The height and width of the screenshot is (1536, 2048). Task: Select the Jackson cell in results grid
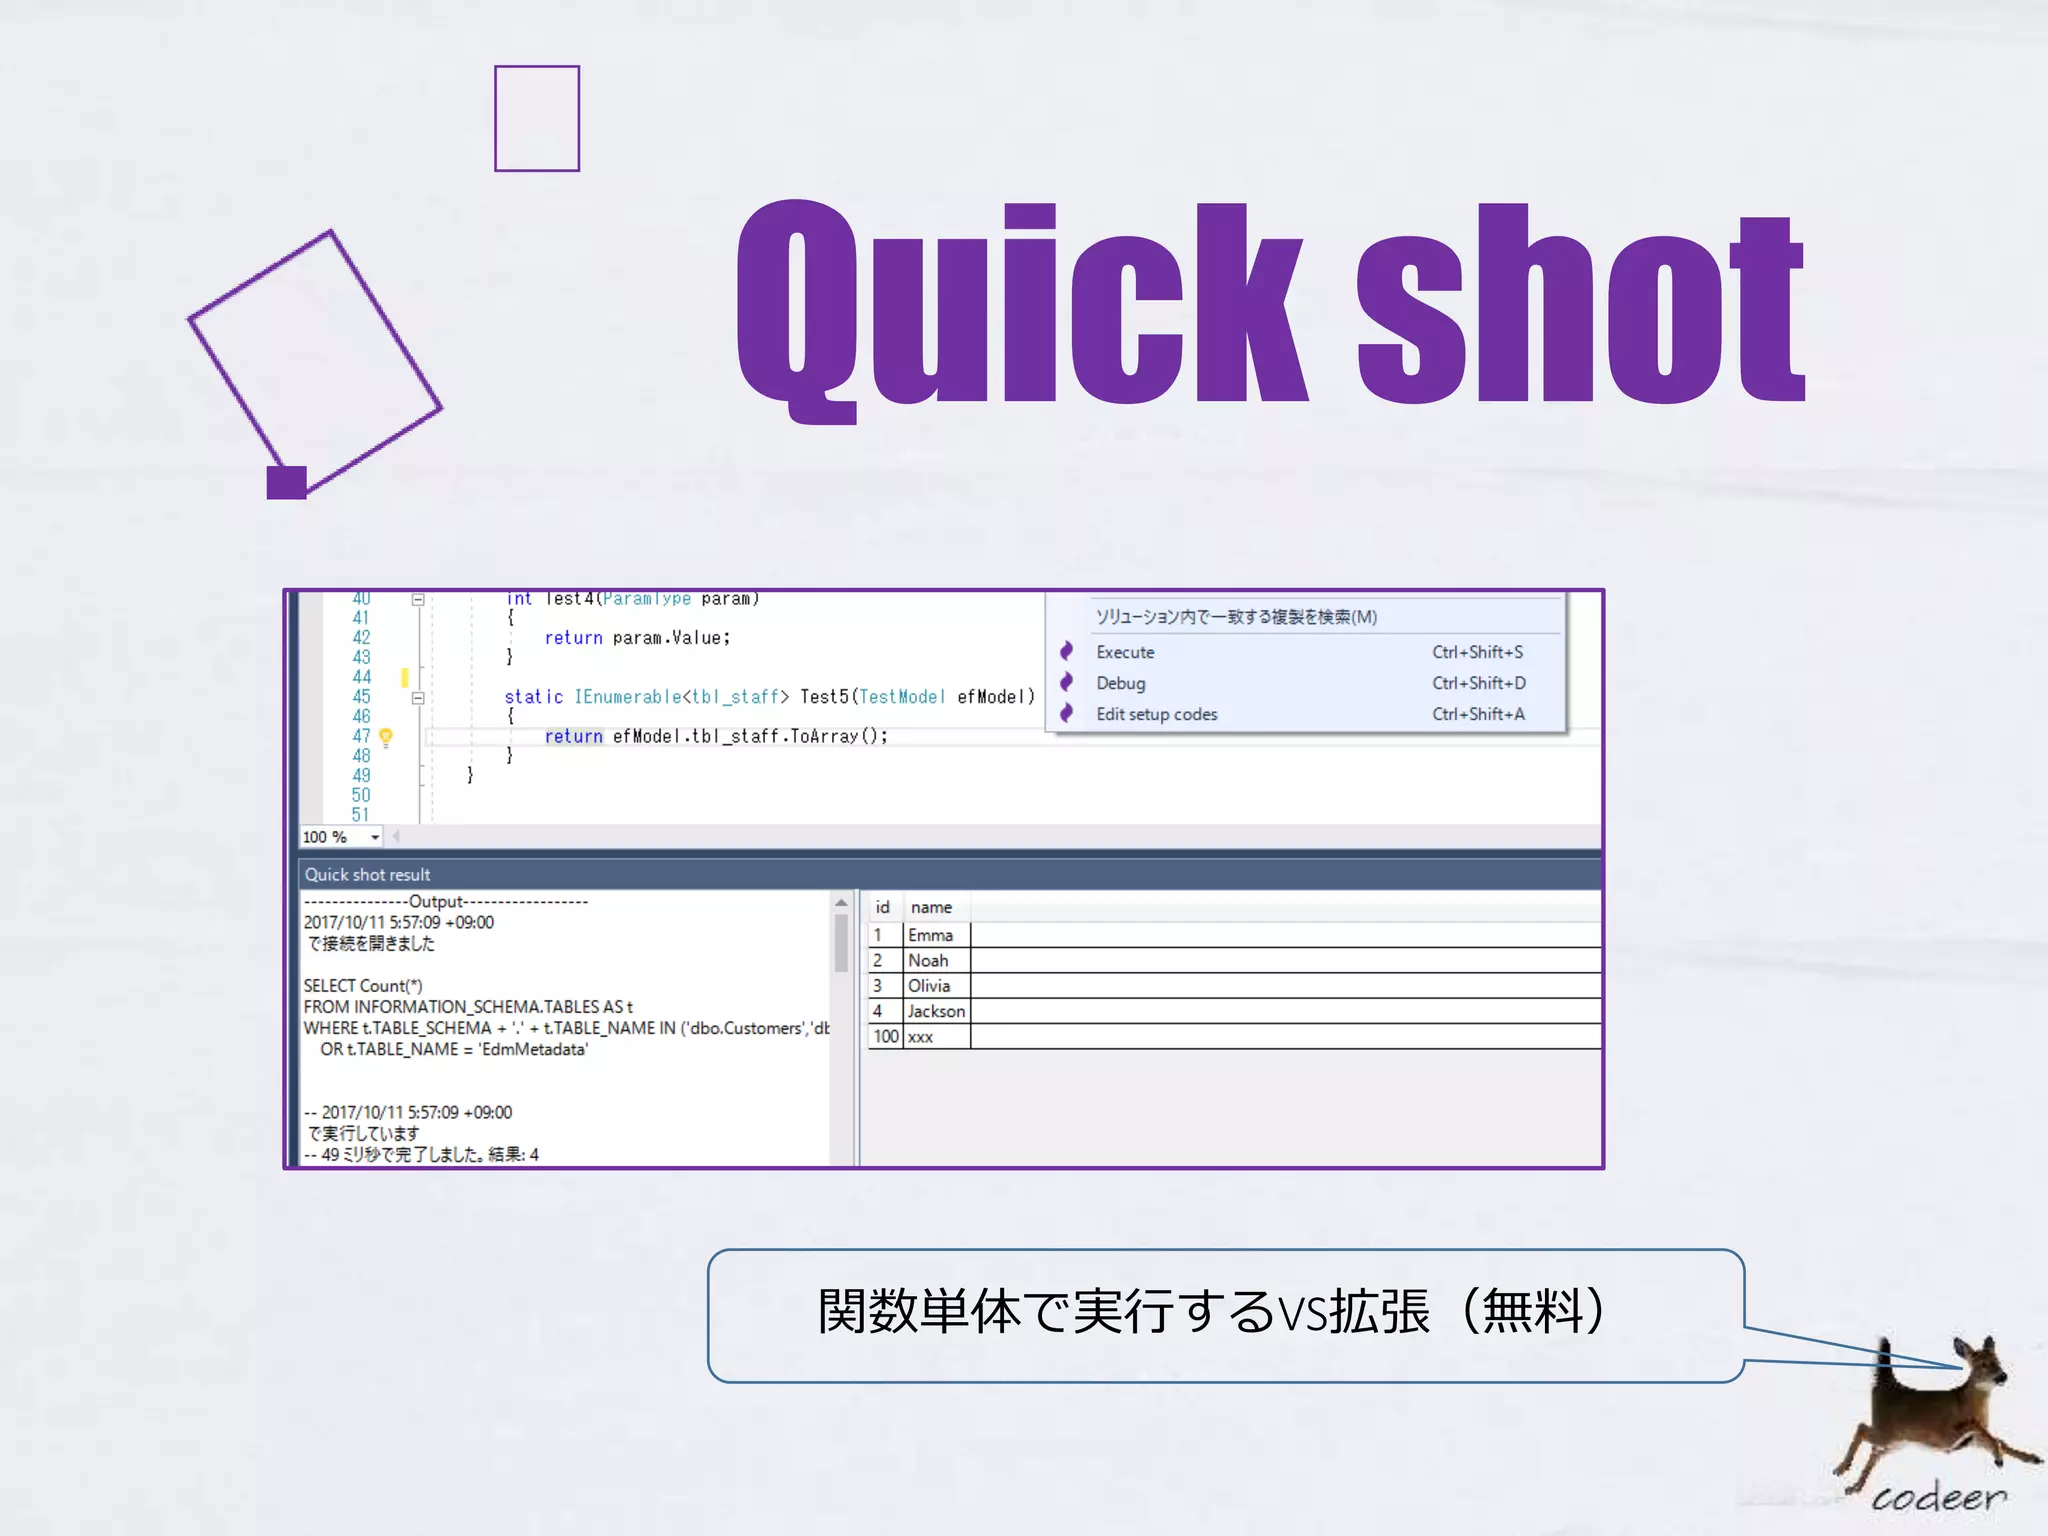click(x=937, y=1011)
